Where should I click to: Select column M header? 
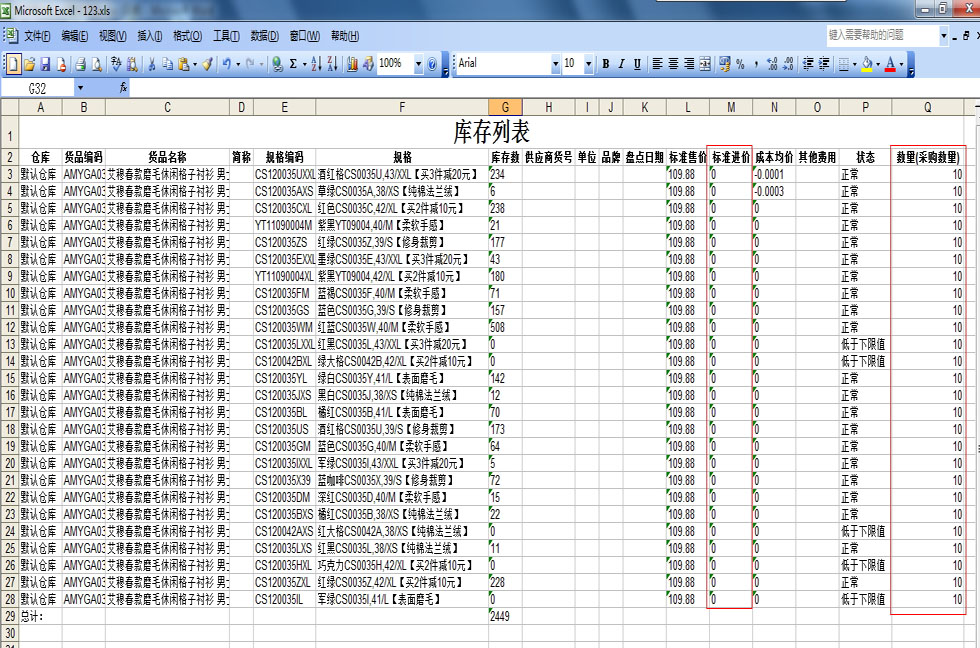(731, 107)
